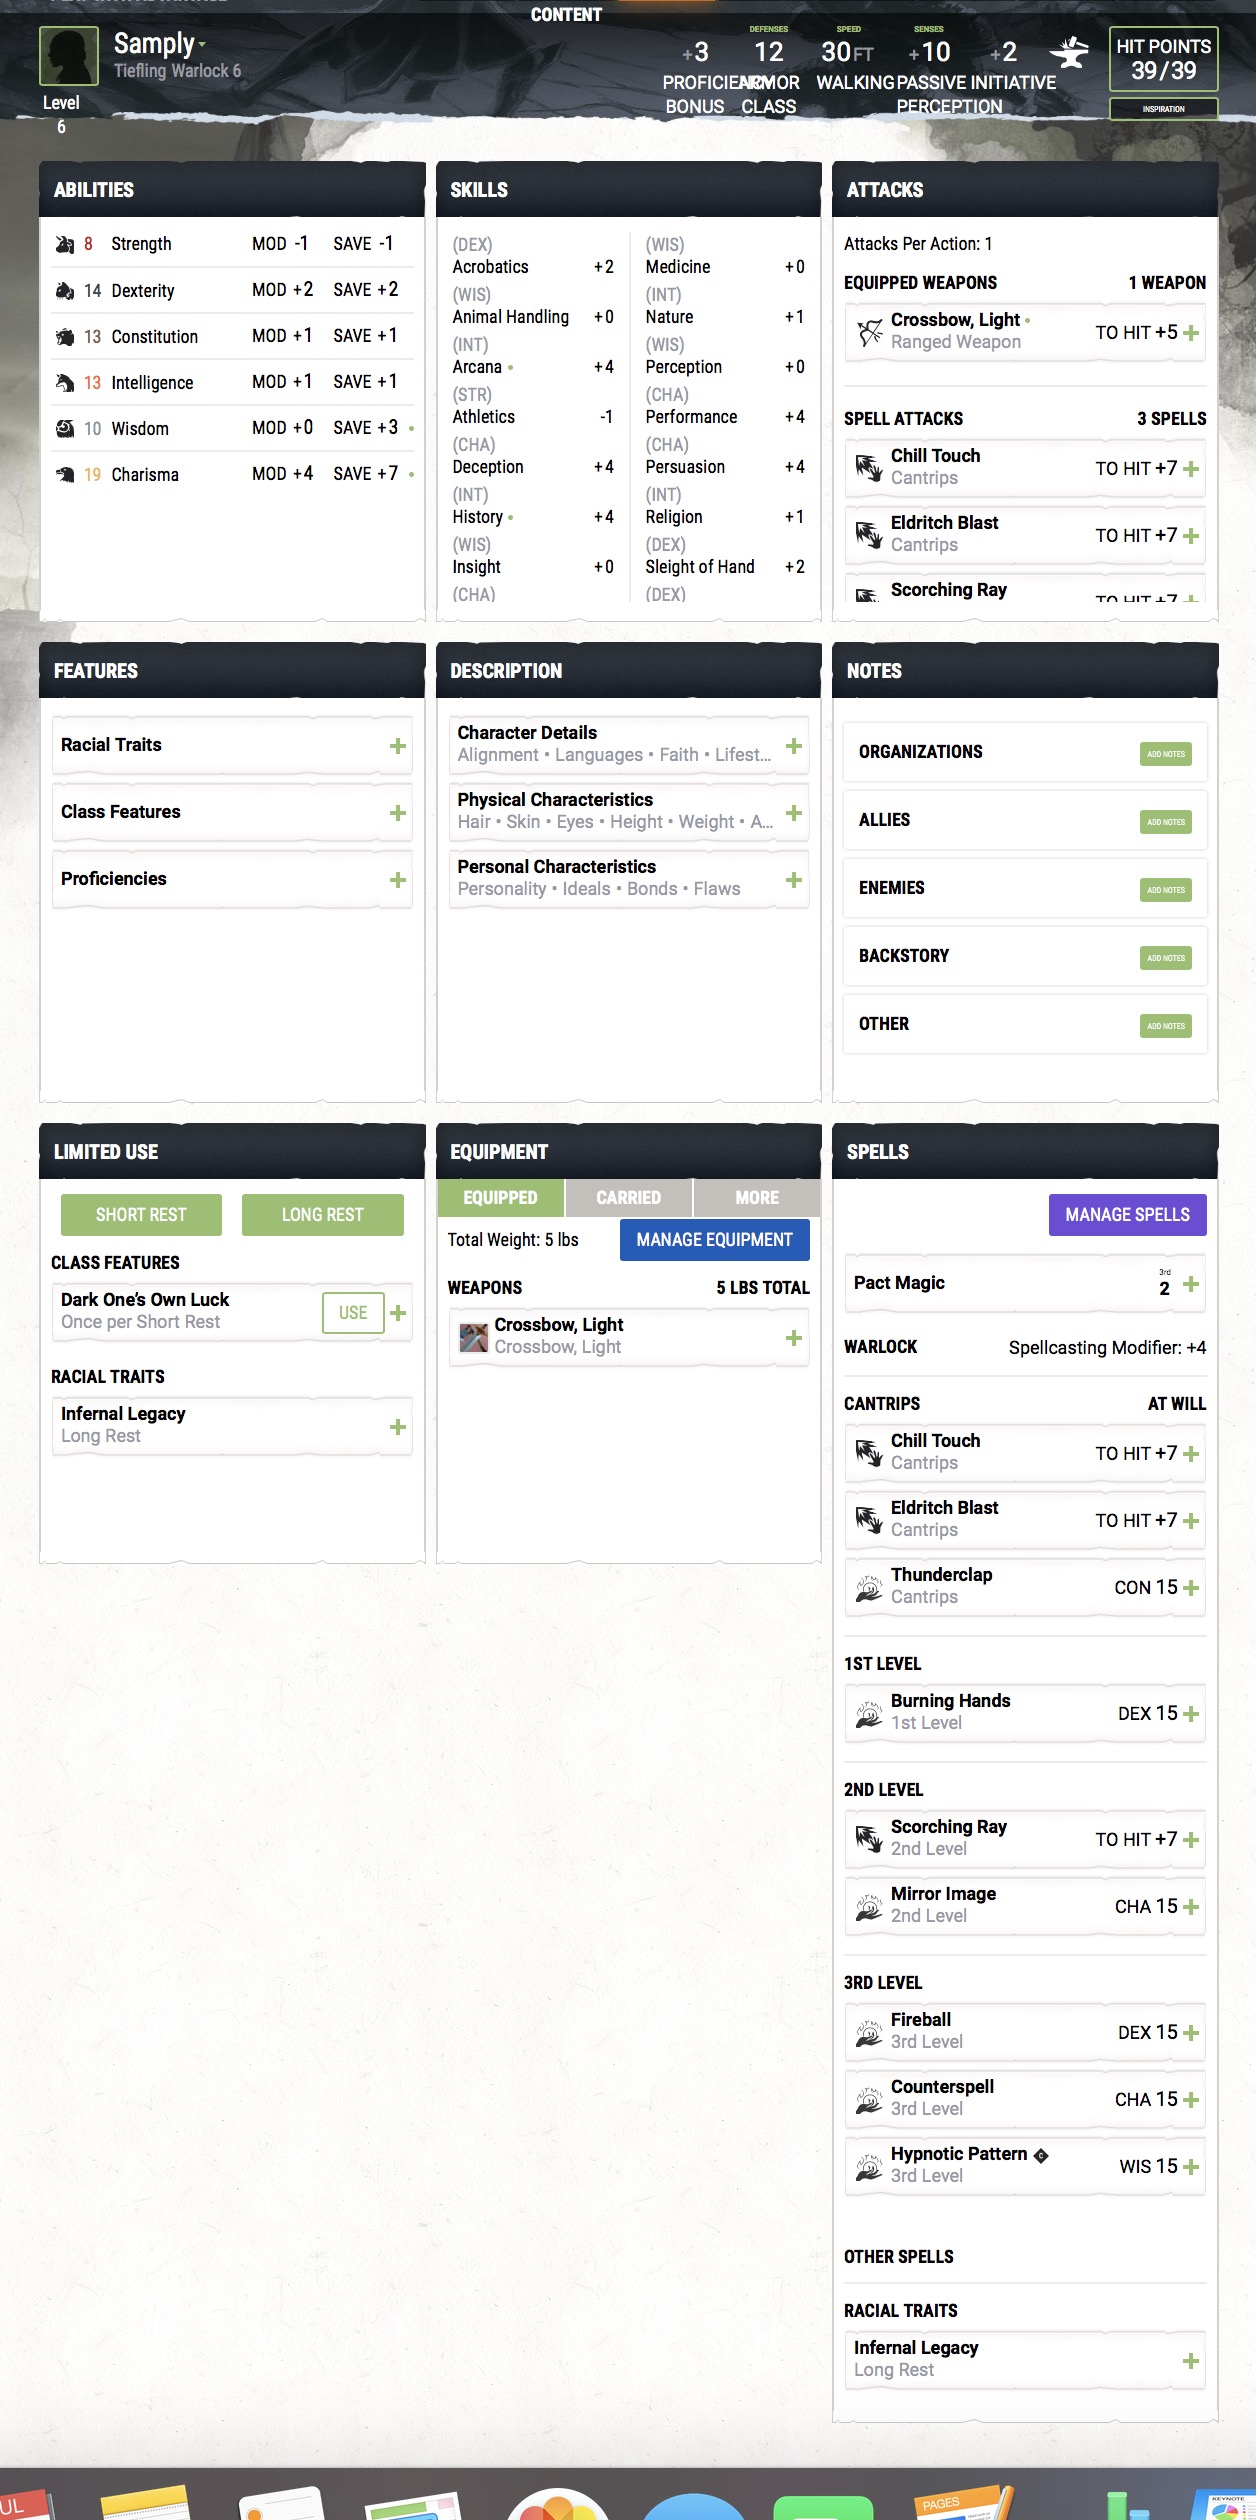1256x2520 pixels.
Task: Switch to the More equipment tab
Action: [x=757, y=1197]
